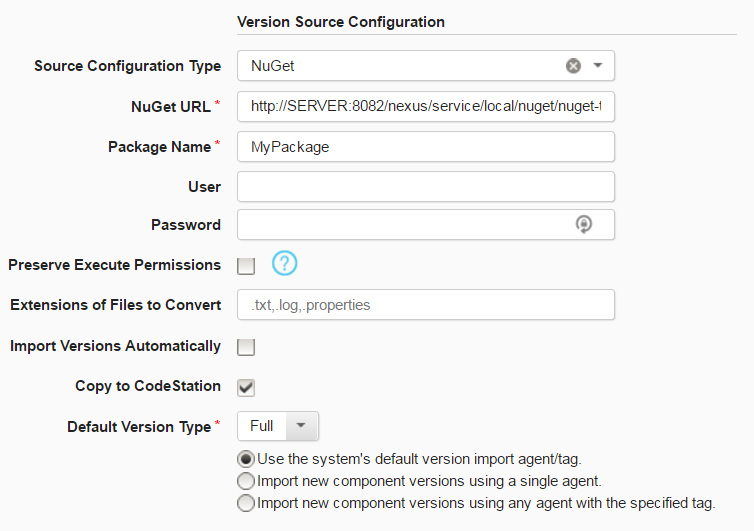Focus the NuGet URL text field

click(x=425, y=106)
